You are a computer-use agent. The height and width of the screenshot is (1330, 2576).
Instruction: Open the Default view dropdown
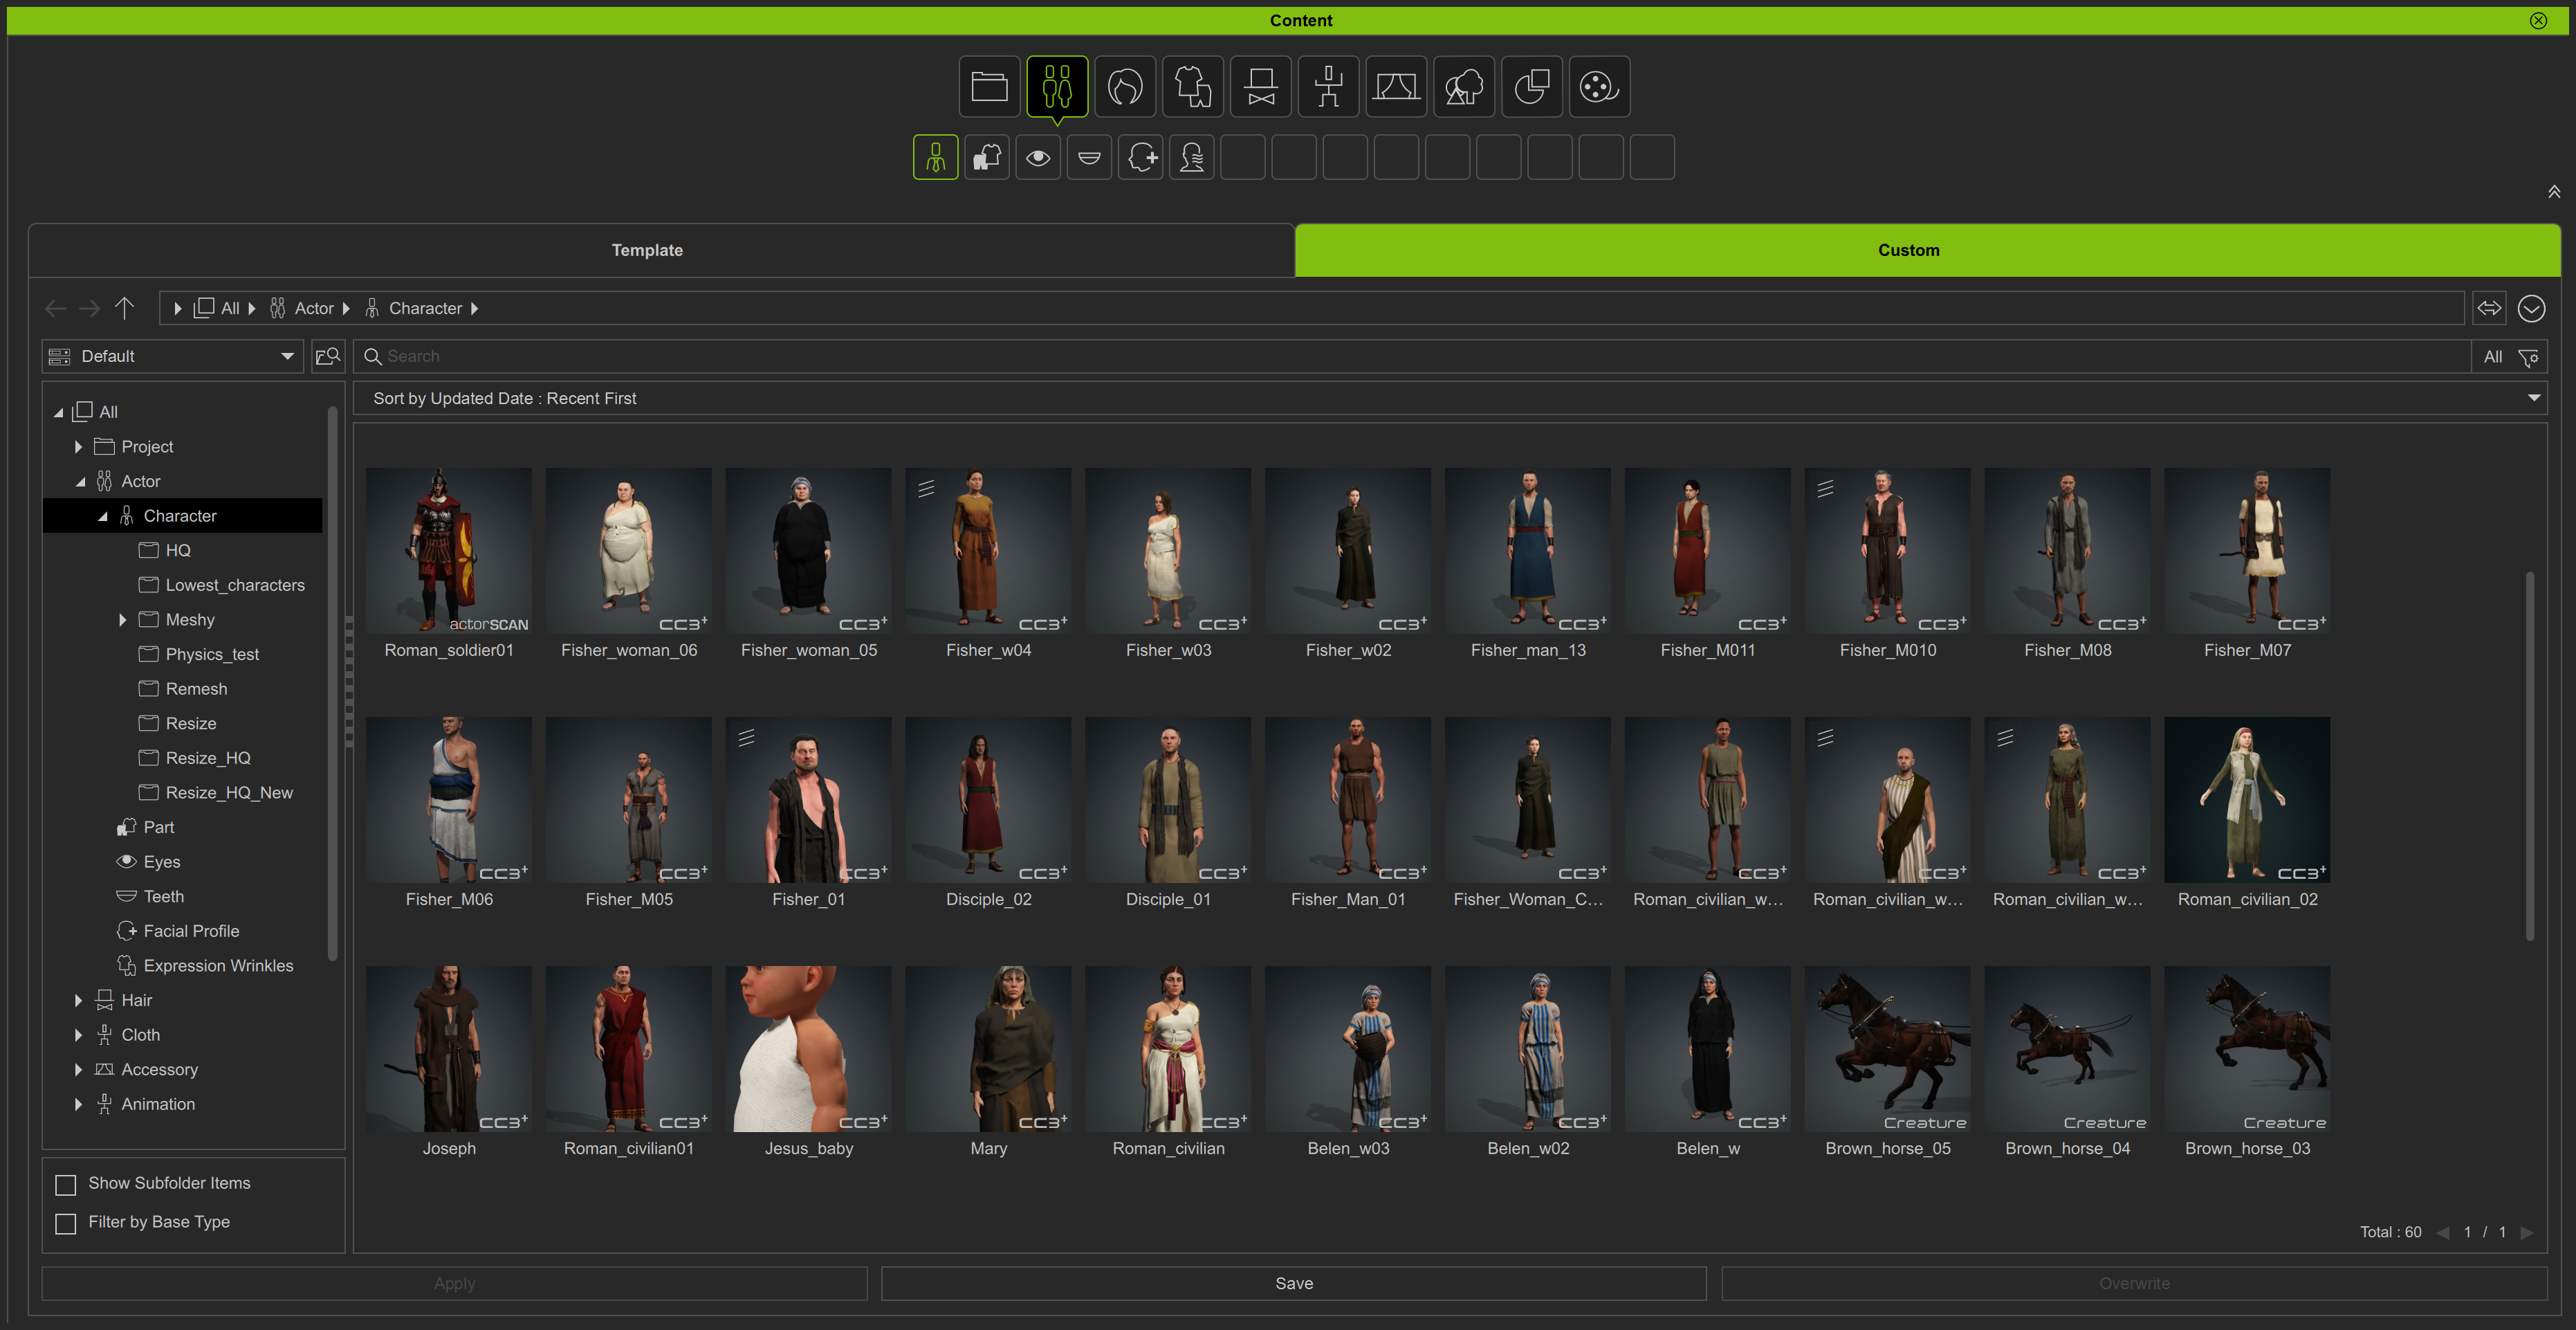(173, 356)
